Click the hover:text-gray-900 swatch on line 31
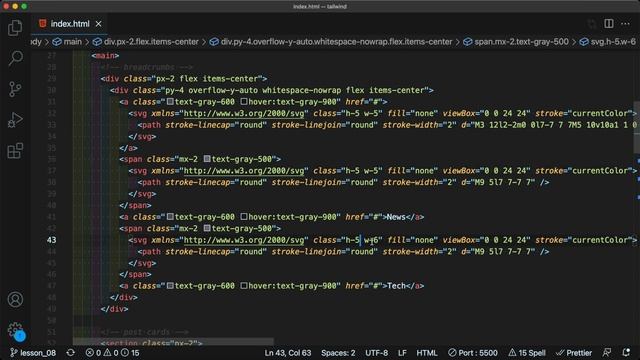Image resolution: width=640 pixels, height=360 pixels. pos(244,102)
